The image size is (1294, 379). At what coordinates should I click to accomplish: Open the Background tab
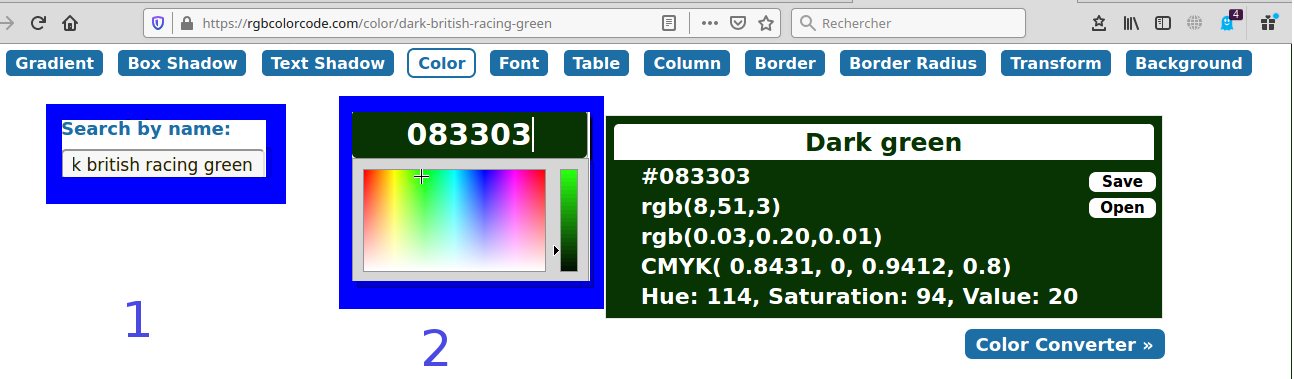pyautogui.click(x=1189, y=63)
